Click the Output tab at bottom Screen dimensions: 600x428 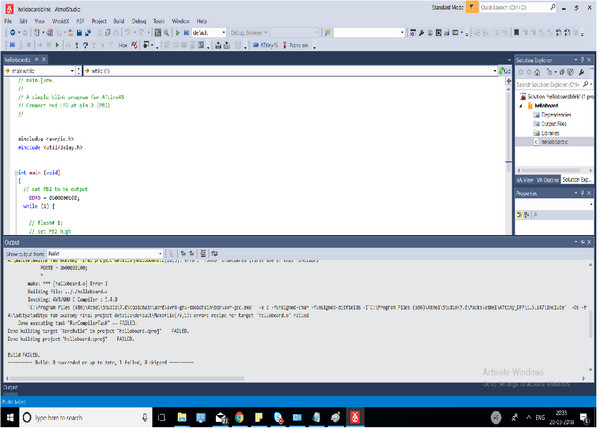pyautogui.click(x=10, y=387)
